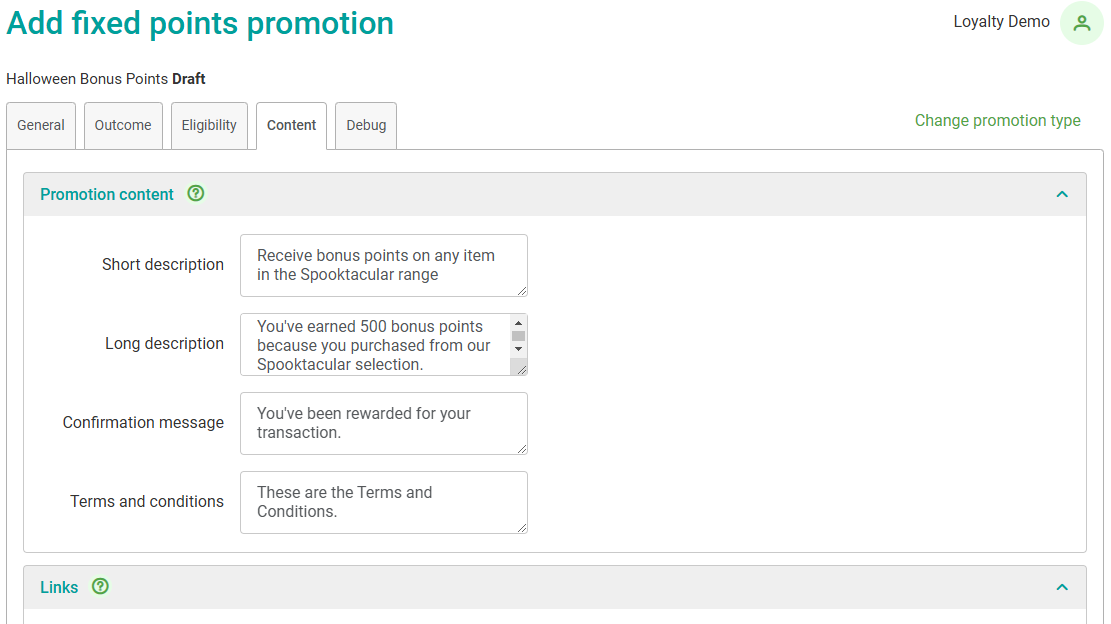Image resolution: width=1111 pixels, height=624 pixels.
Task: Click the Loyalty Demo account name
Action: pos(1001,22)
